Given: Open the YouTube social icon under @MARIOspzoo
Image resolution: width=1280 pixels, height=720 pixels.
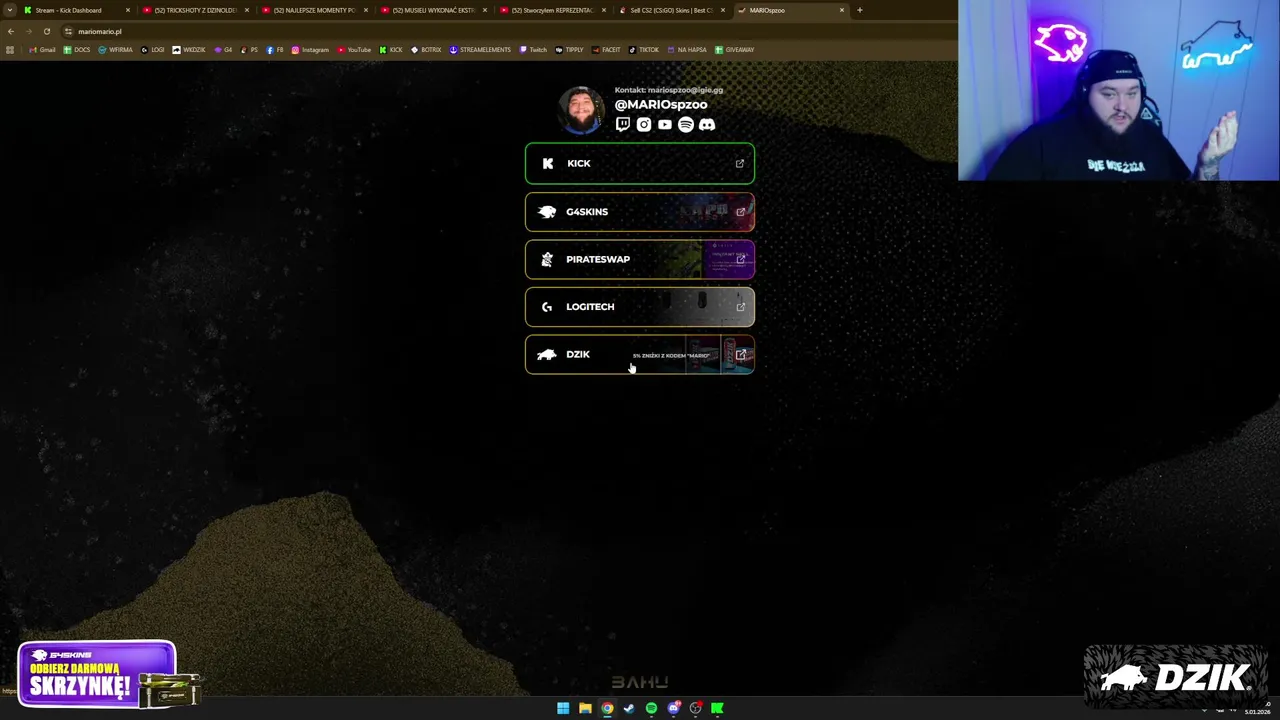Looking at the screenshot, I should click(x=665, y=124).
